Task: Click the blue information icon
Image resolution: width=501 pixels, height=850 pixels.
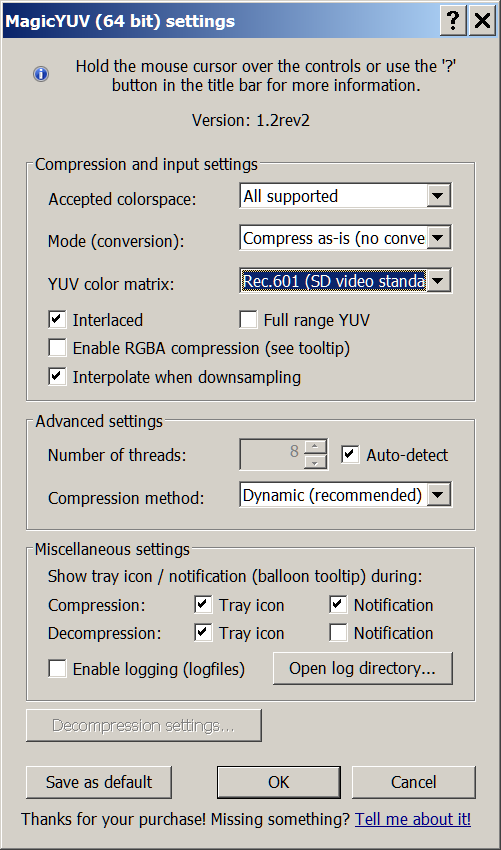Action: point(41,74)
